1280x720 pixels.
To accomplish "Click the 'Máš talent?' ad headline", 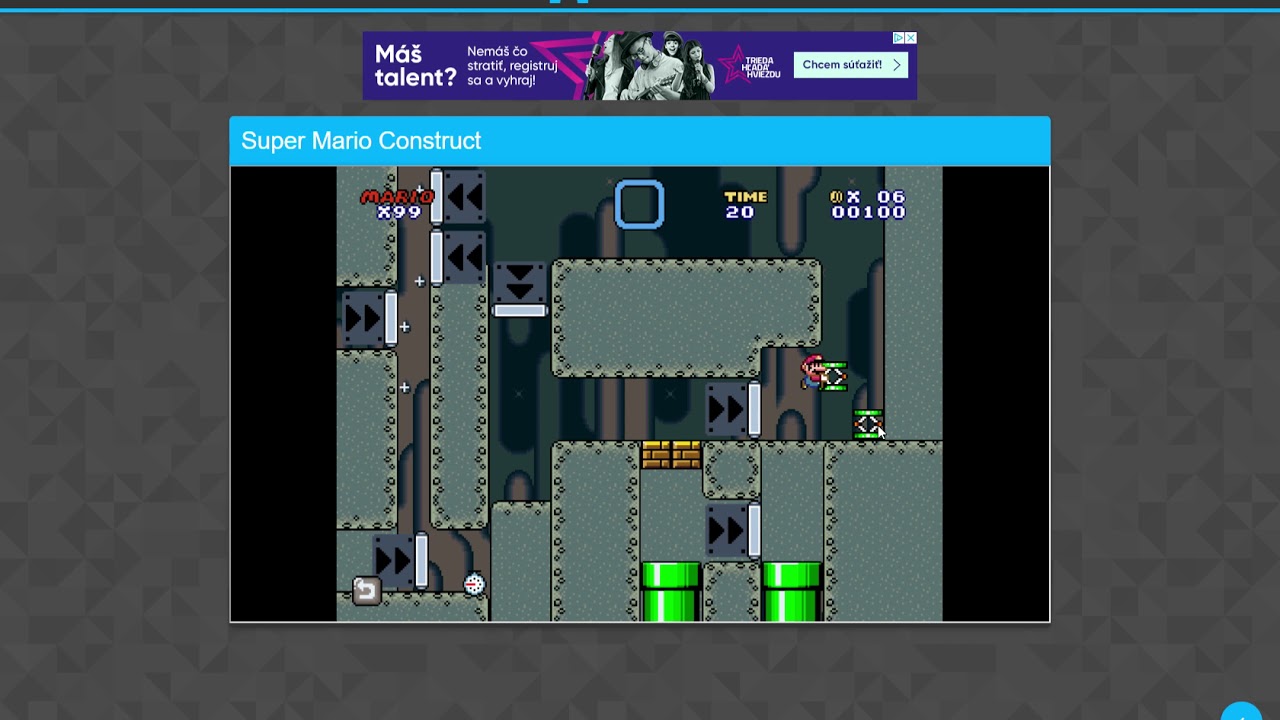I will coord(415,65).
